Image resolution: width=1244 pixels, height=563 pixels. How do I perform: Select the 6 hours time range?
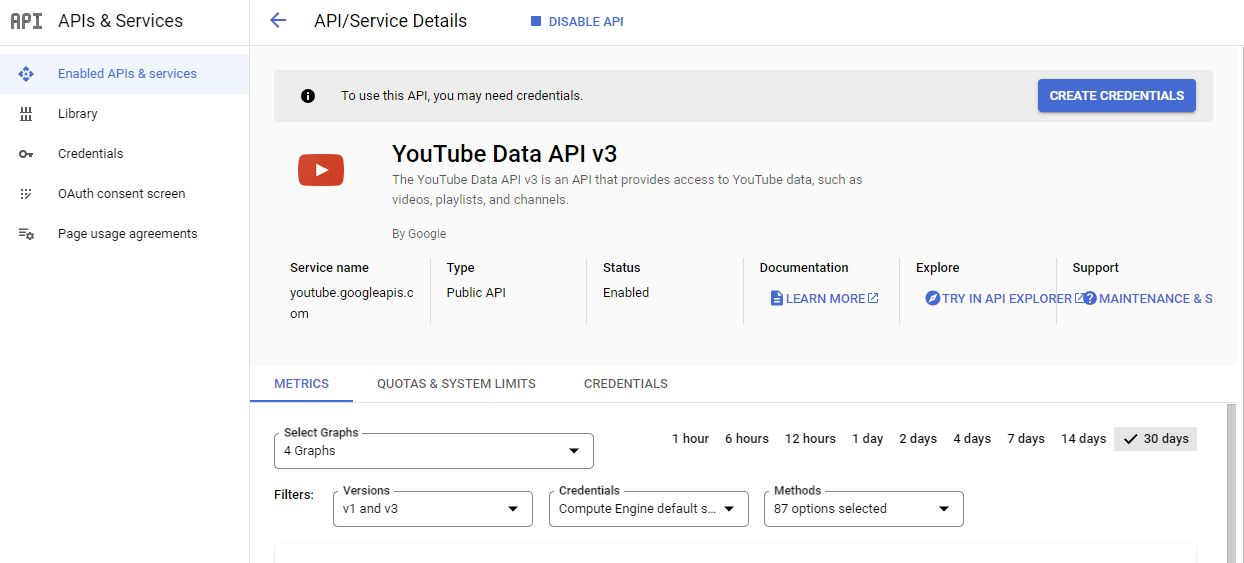[x=747, y=439]
